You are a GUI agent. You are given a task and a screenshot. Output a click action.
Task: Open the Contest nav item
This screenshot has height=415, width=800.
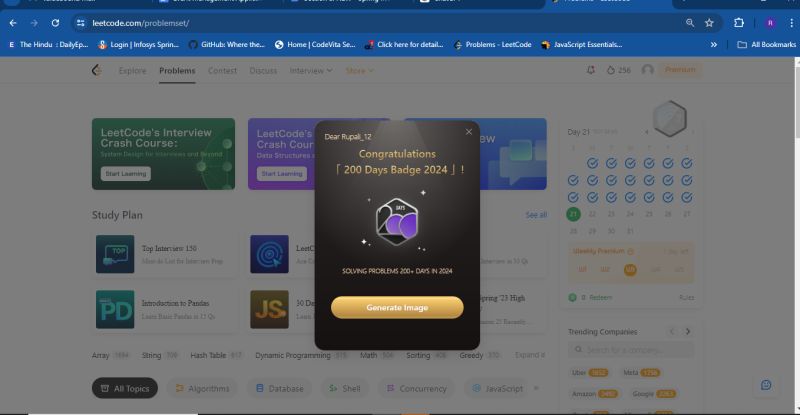pyautogui.click(x=222, y=70)
